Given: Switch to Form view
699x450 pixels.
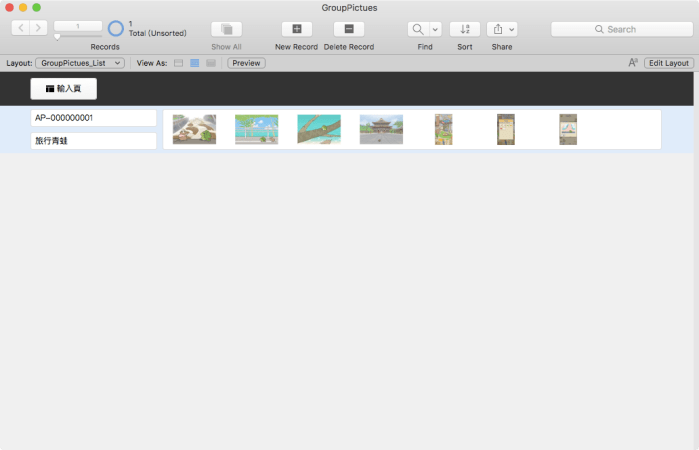Looking at the screenshot, I should point(179,63).
